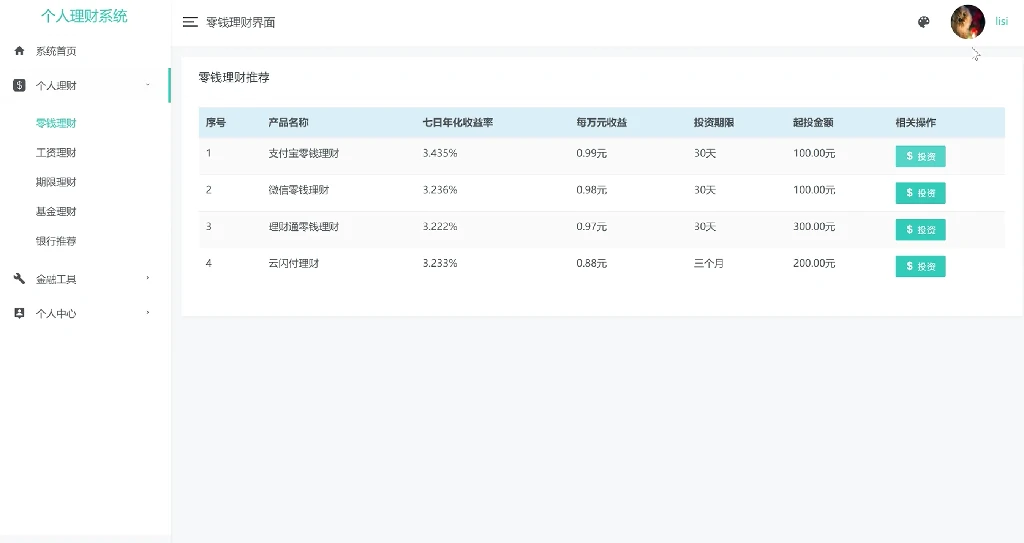The width and height of the screenshot is (1024, 543).
Task: Invest in 云闪付理财 product
Action: click(920, 266)
